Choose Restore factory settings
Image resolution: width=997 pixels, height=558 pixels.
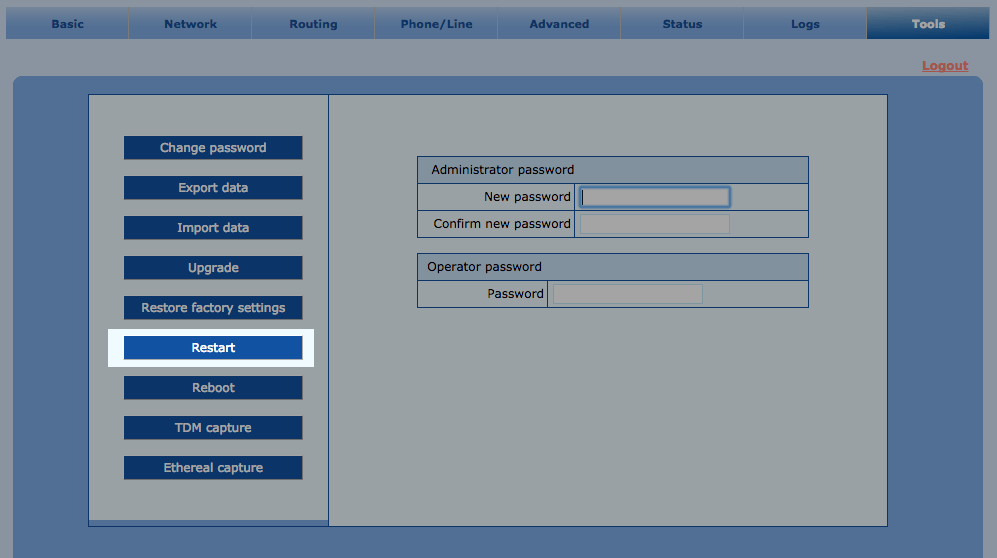click(213, 308)
